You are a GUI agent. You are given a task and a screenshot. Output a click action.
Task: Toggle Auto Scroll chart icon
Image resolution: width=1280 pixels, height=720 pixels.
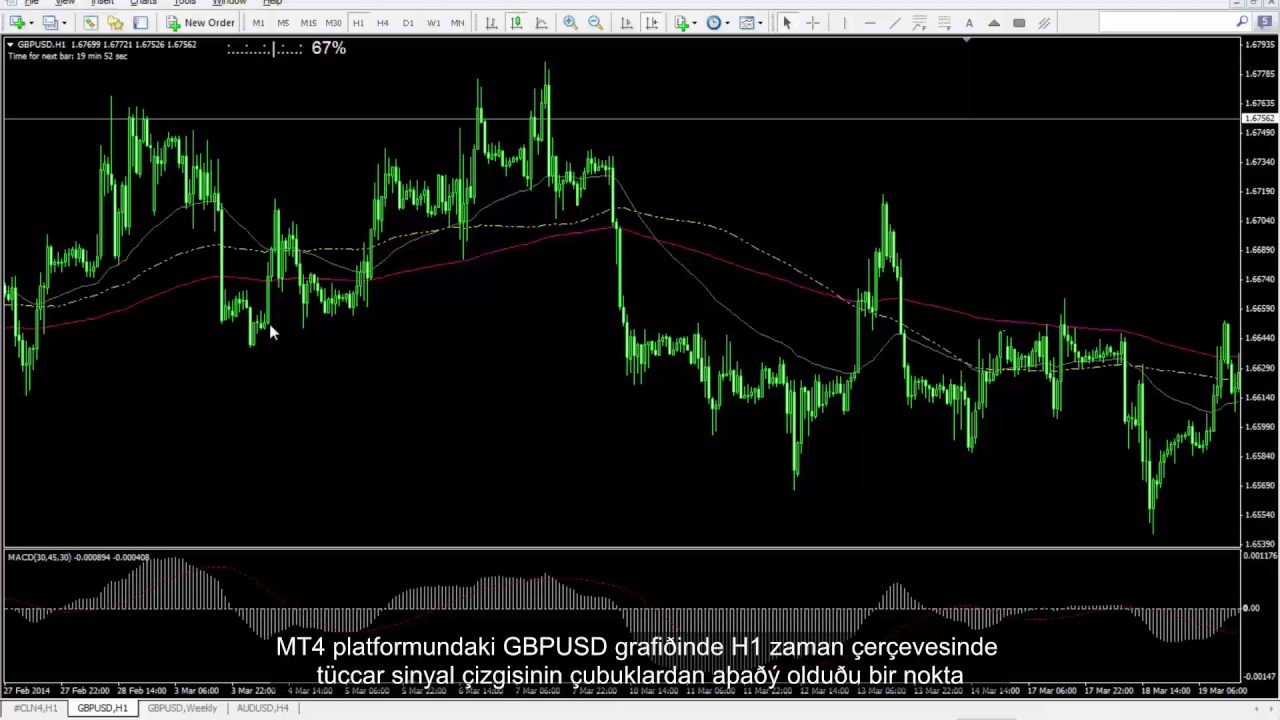626,22
